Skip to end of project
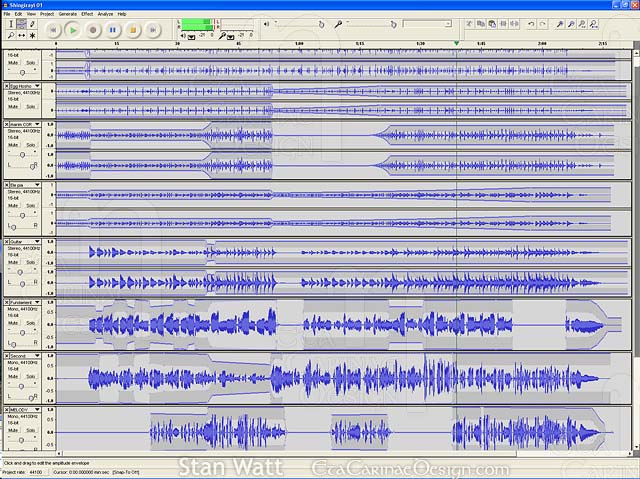This screenshot has width=640, height=479. click(152, 30)
